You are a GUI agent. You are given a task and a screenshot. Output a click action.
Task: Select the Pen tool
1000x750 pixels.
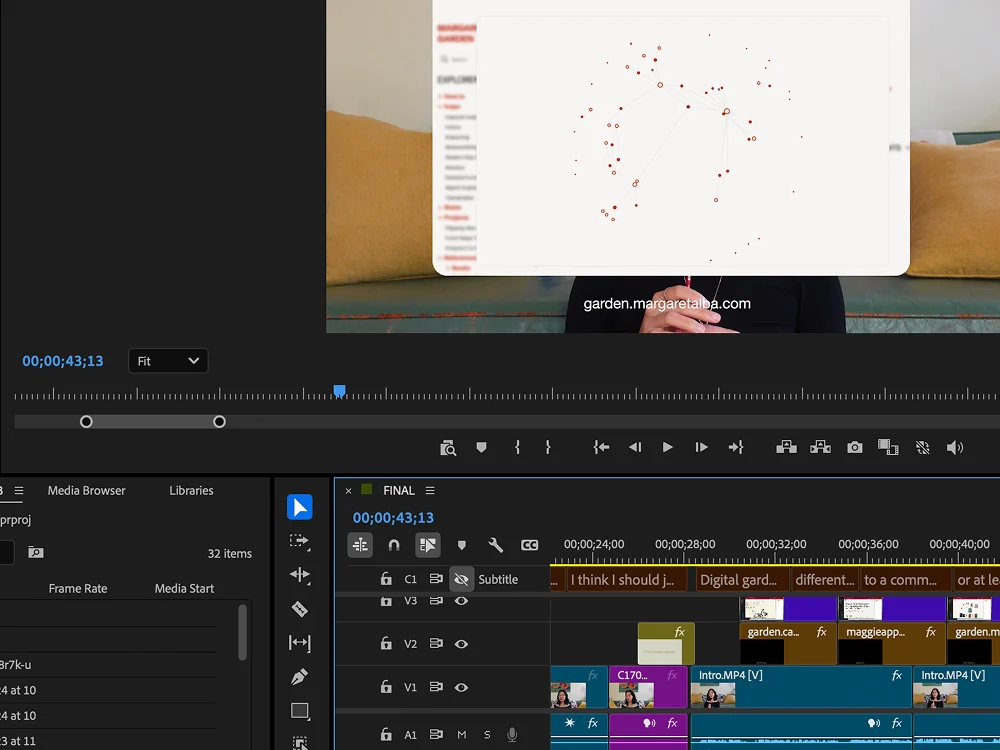click(x=300, y=677)
